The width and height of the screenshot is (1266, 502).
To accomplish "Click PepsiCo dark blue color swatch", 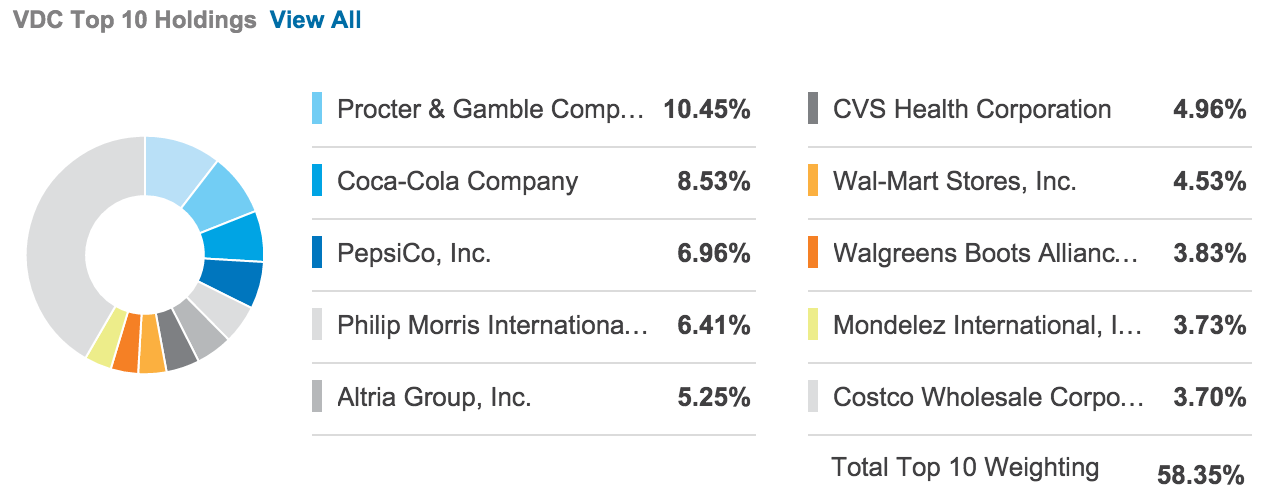I will coord(317,253).
